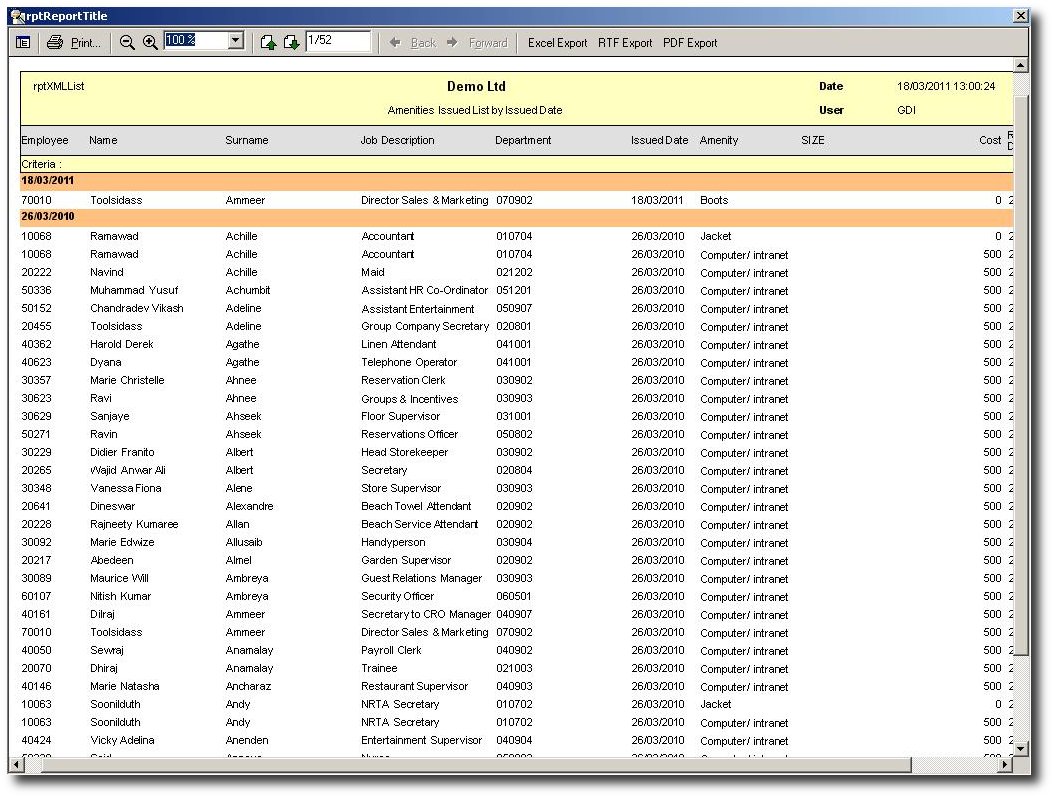
Task: Click the zoom in magnifier icon
Action: point(150,43)
